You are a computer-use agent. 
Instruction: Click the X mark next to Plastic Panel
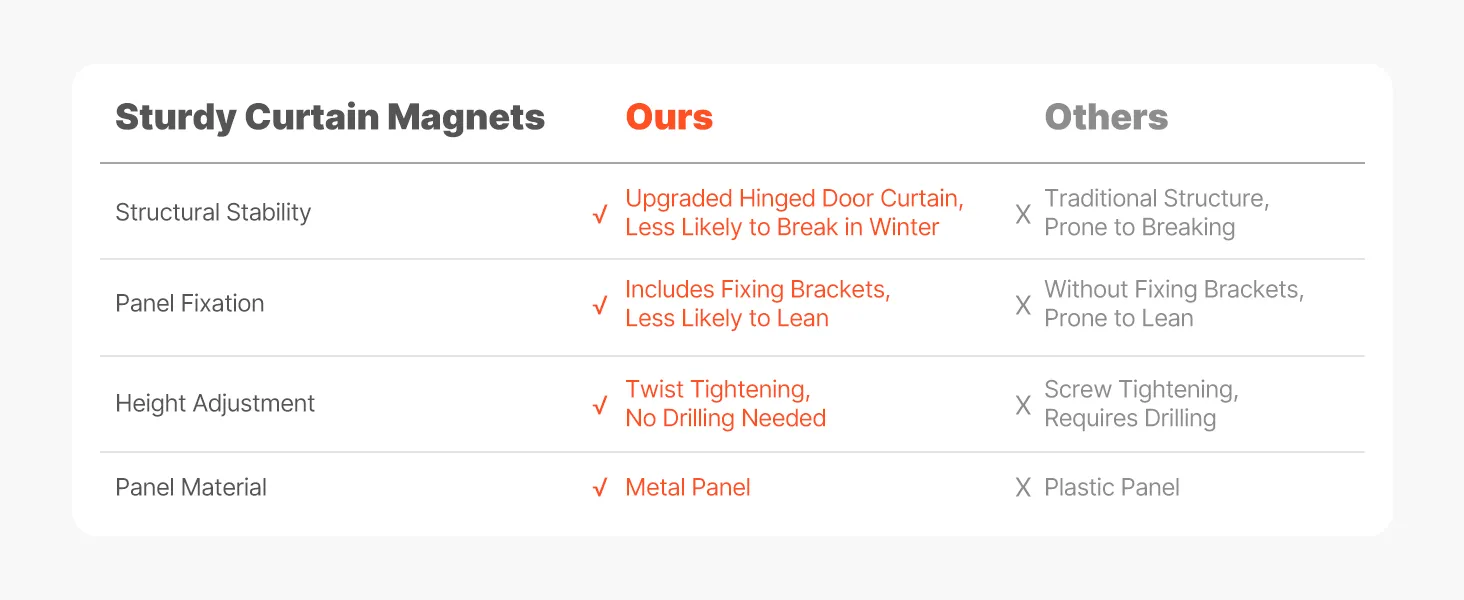(1023, 488)
